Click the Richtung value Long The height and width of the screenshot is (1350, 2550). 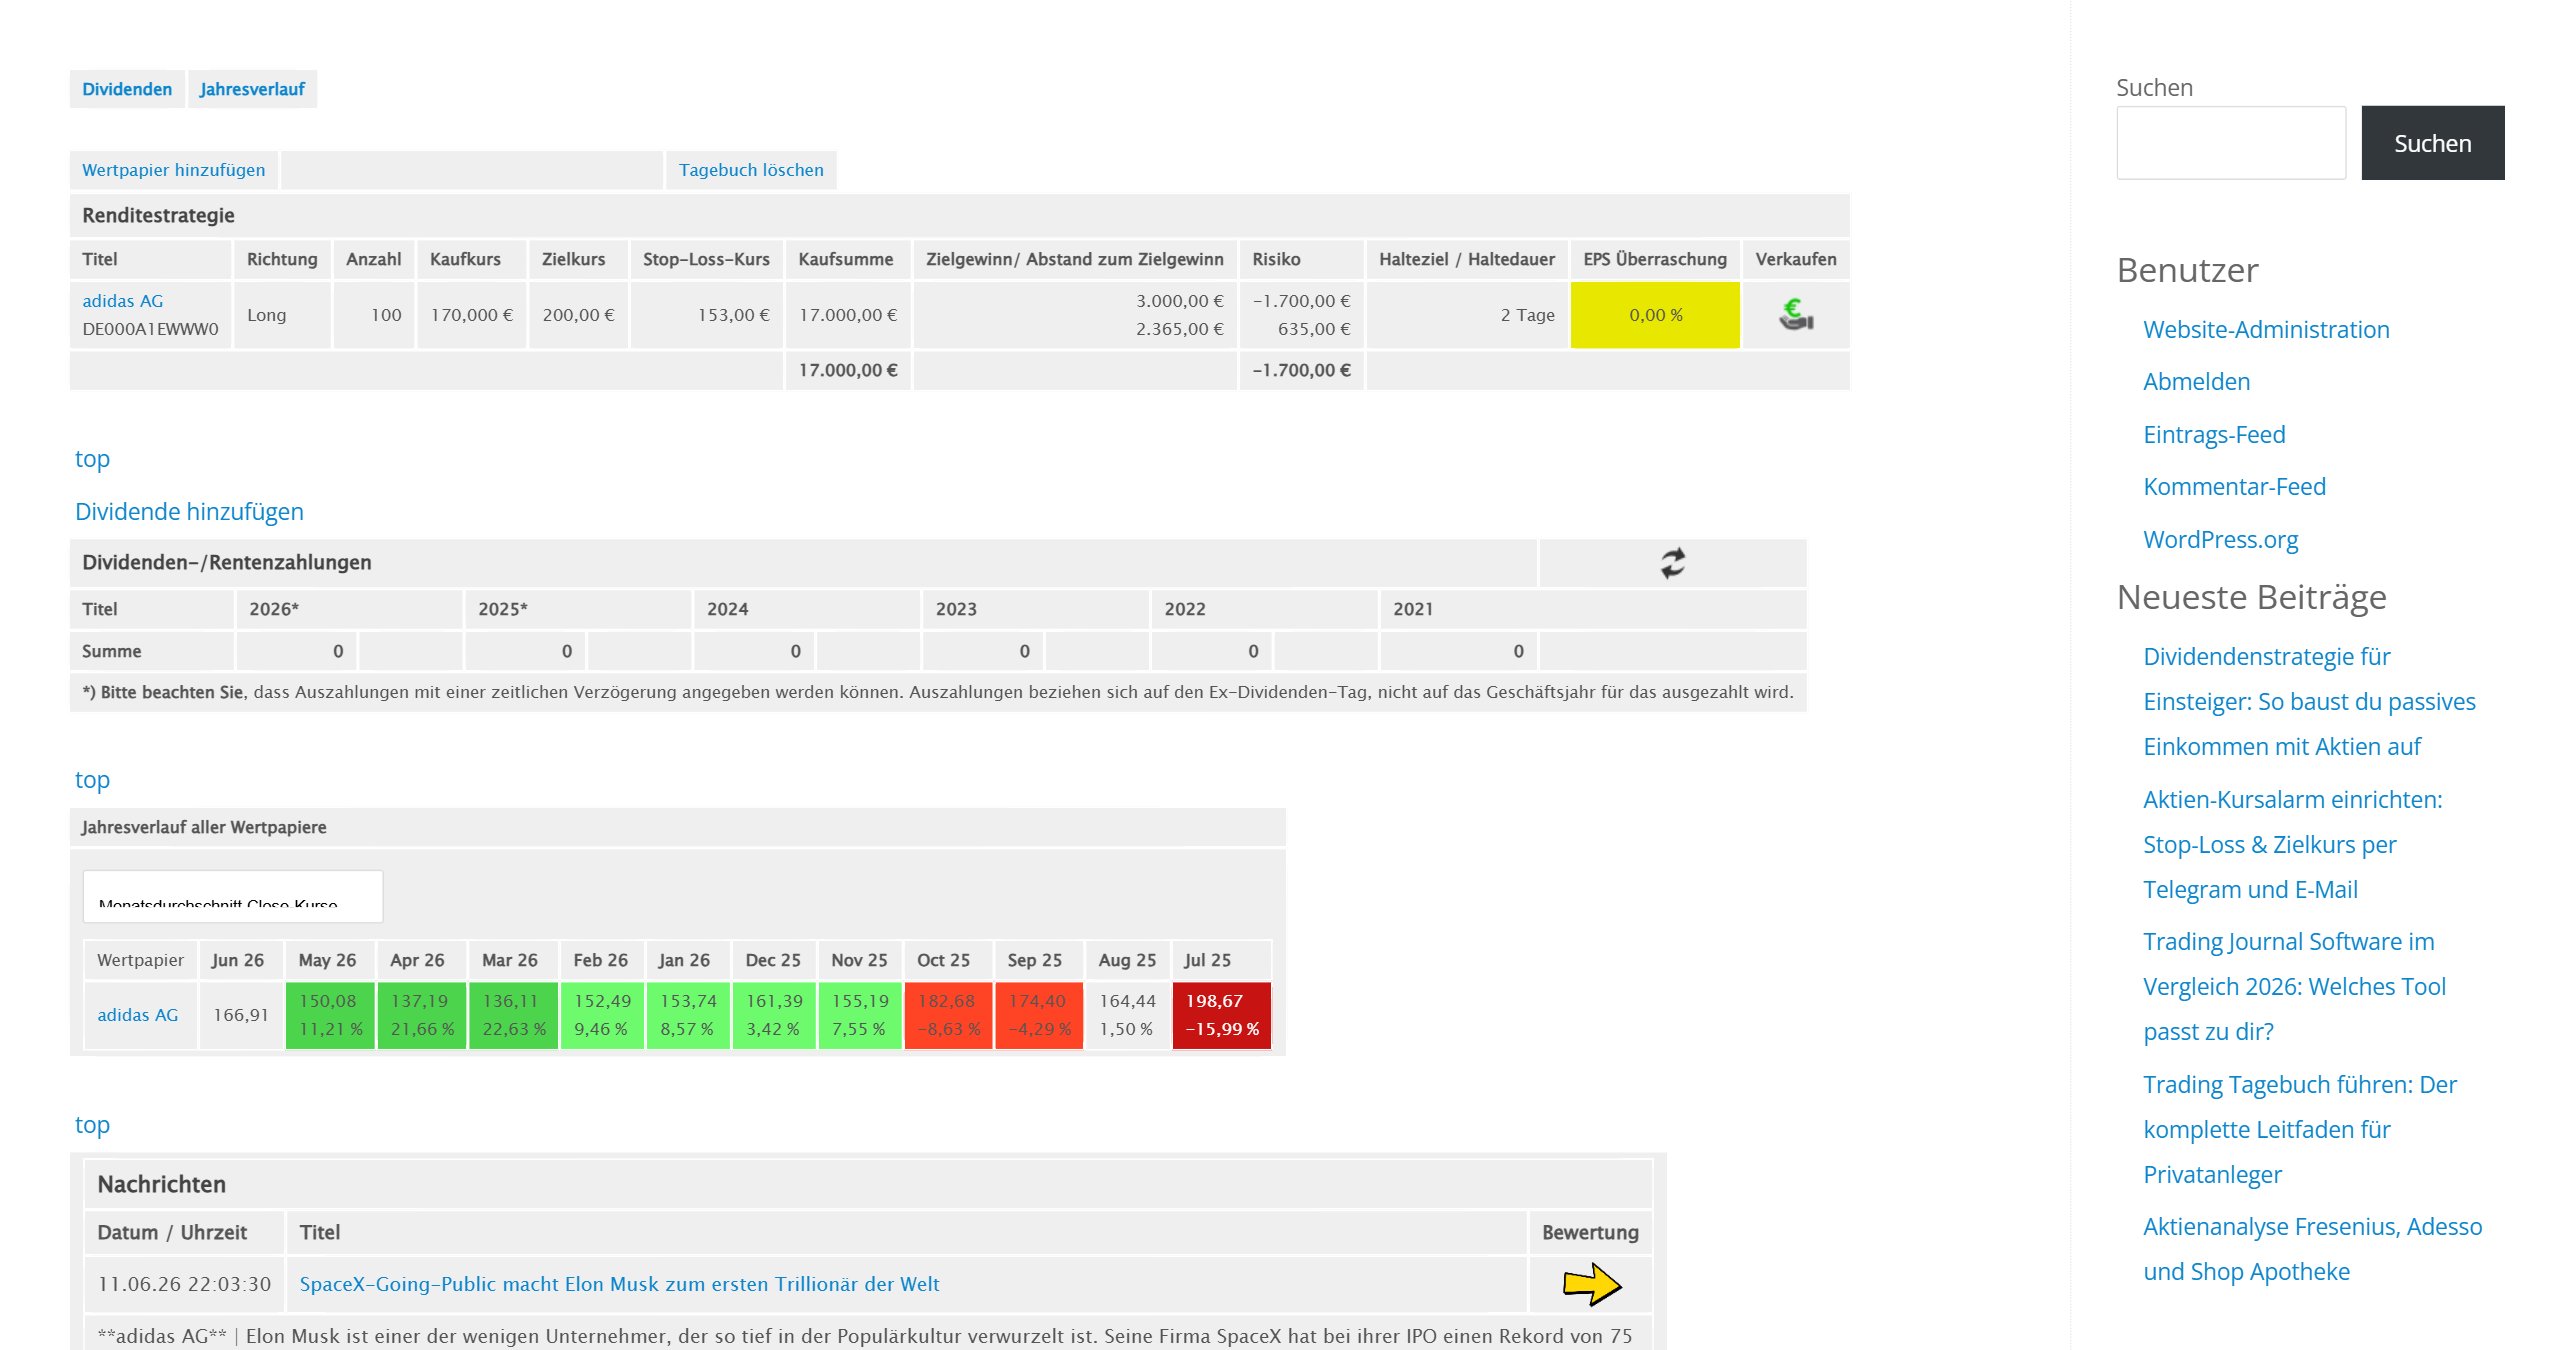click(x=266, y=315)
